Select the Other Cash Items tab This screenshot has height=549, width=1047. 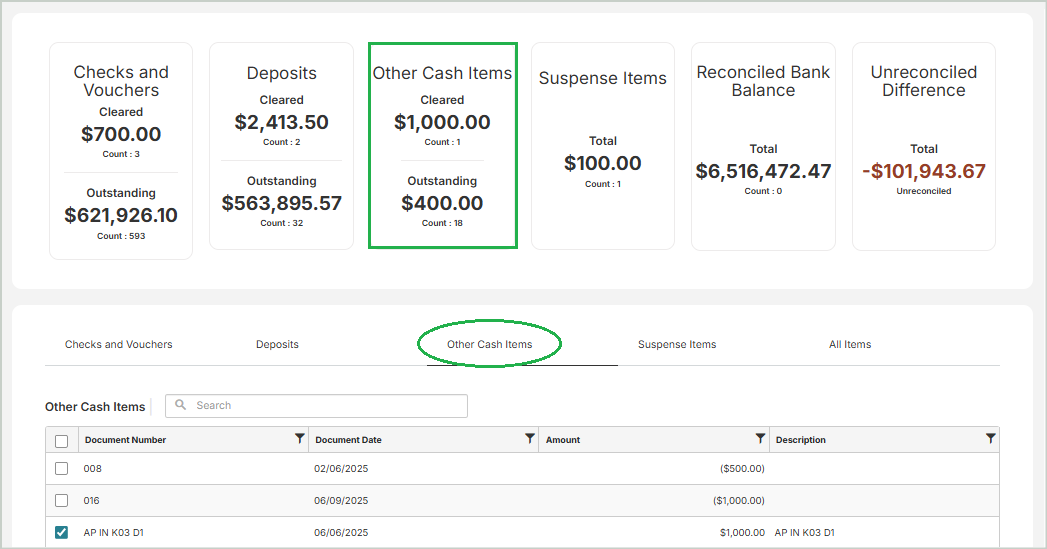(489, 345)
